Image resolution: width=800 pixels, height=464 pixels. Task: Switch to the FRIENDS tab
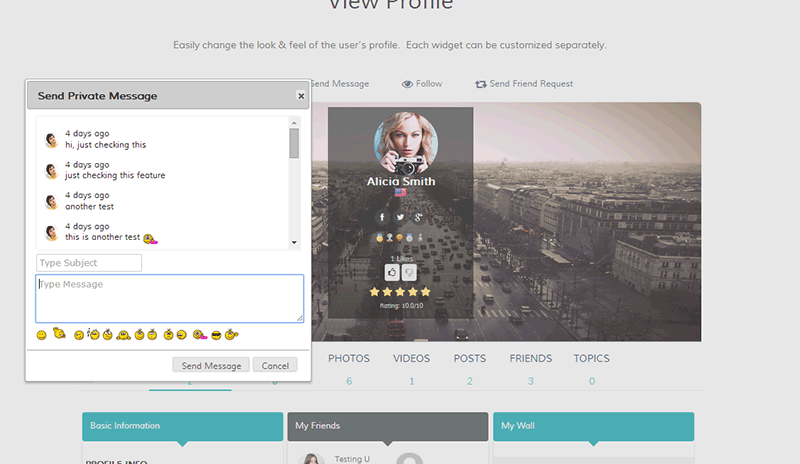531,358
